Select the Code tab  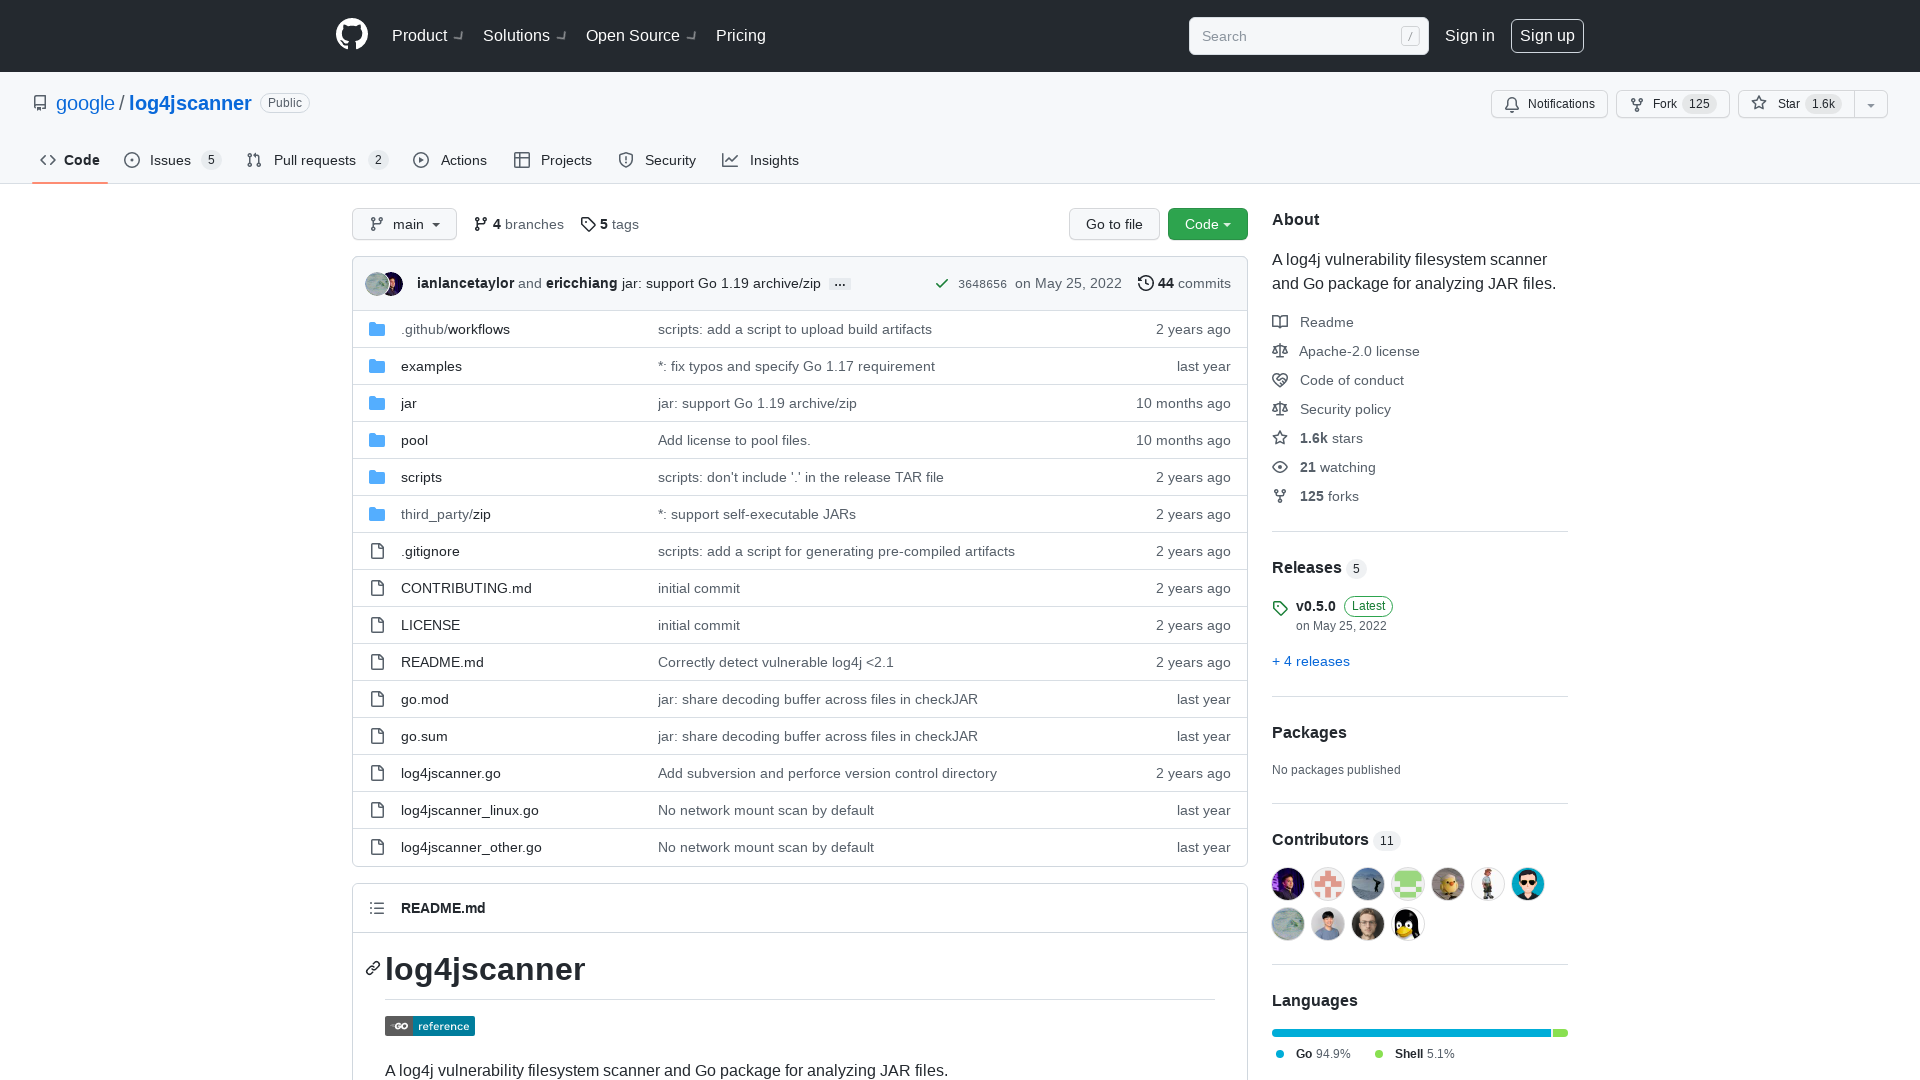70,160
